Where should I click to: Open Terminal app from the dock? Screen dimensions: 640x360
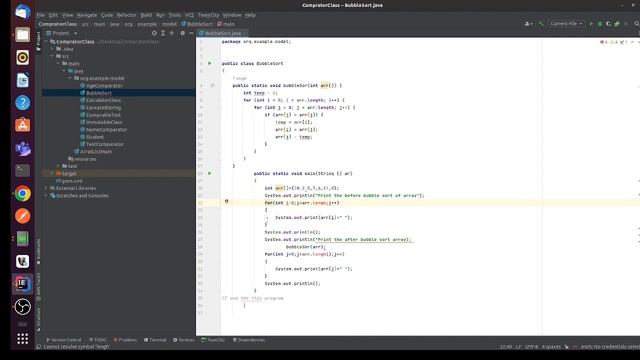pos(22,171)
